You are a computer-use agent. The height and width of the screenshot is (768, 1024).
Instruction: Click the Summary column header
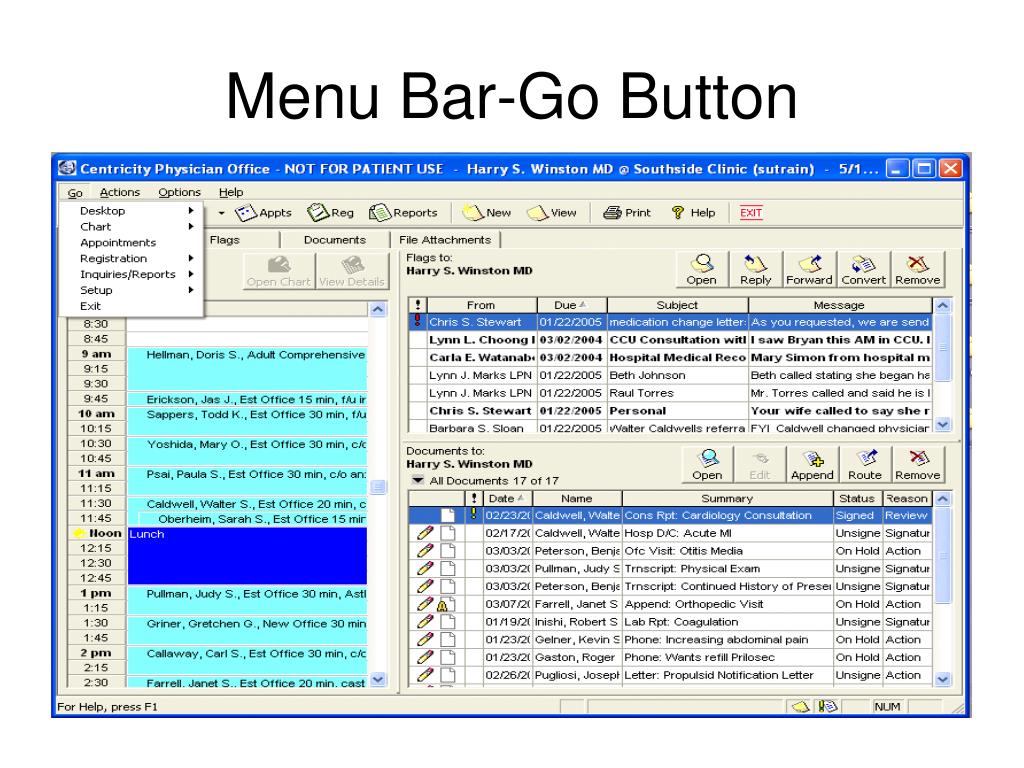pyautogui.click(x=728, y=498)
